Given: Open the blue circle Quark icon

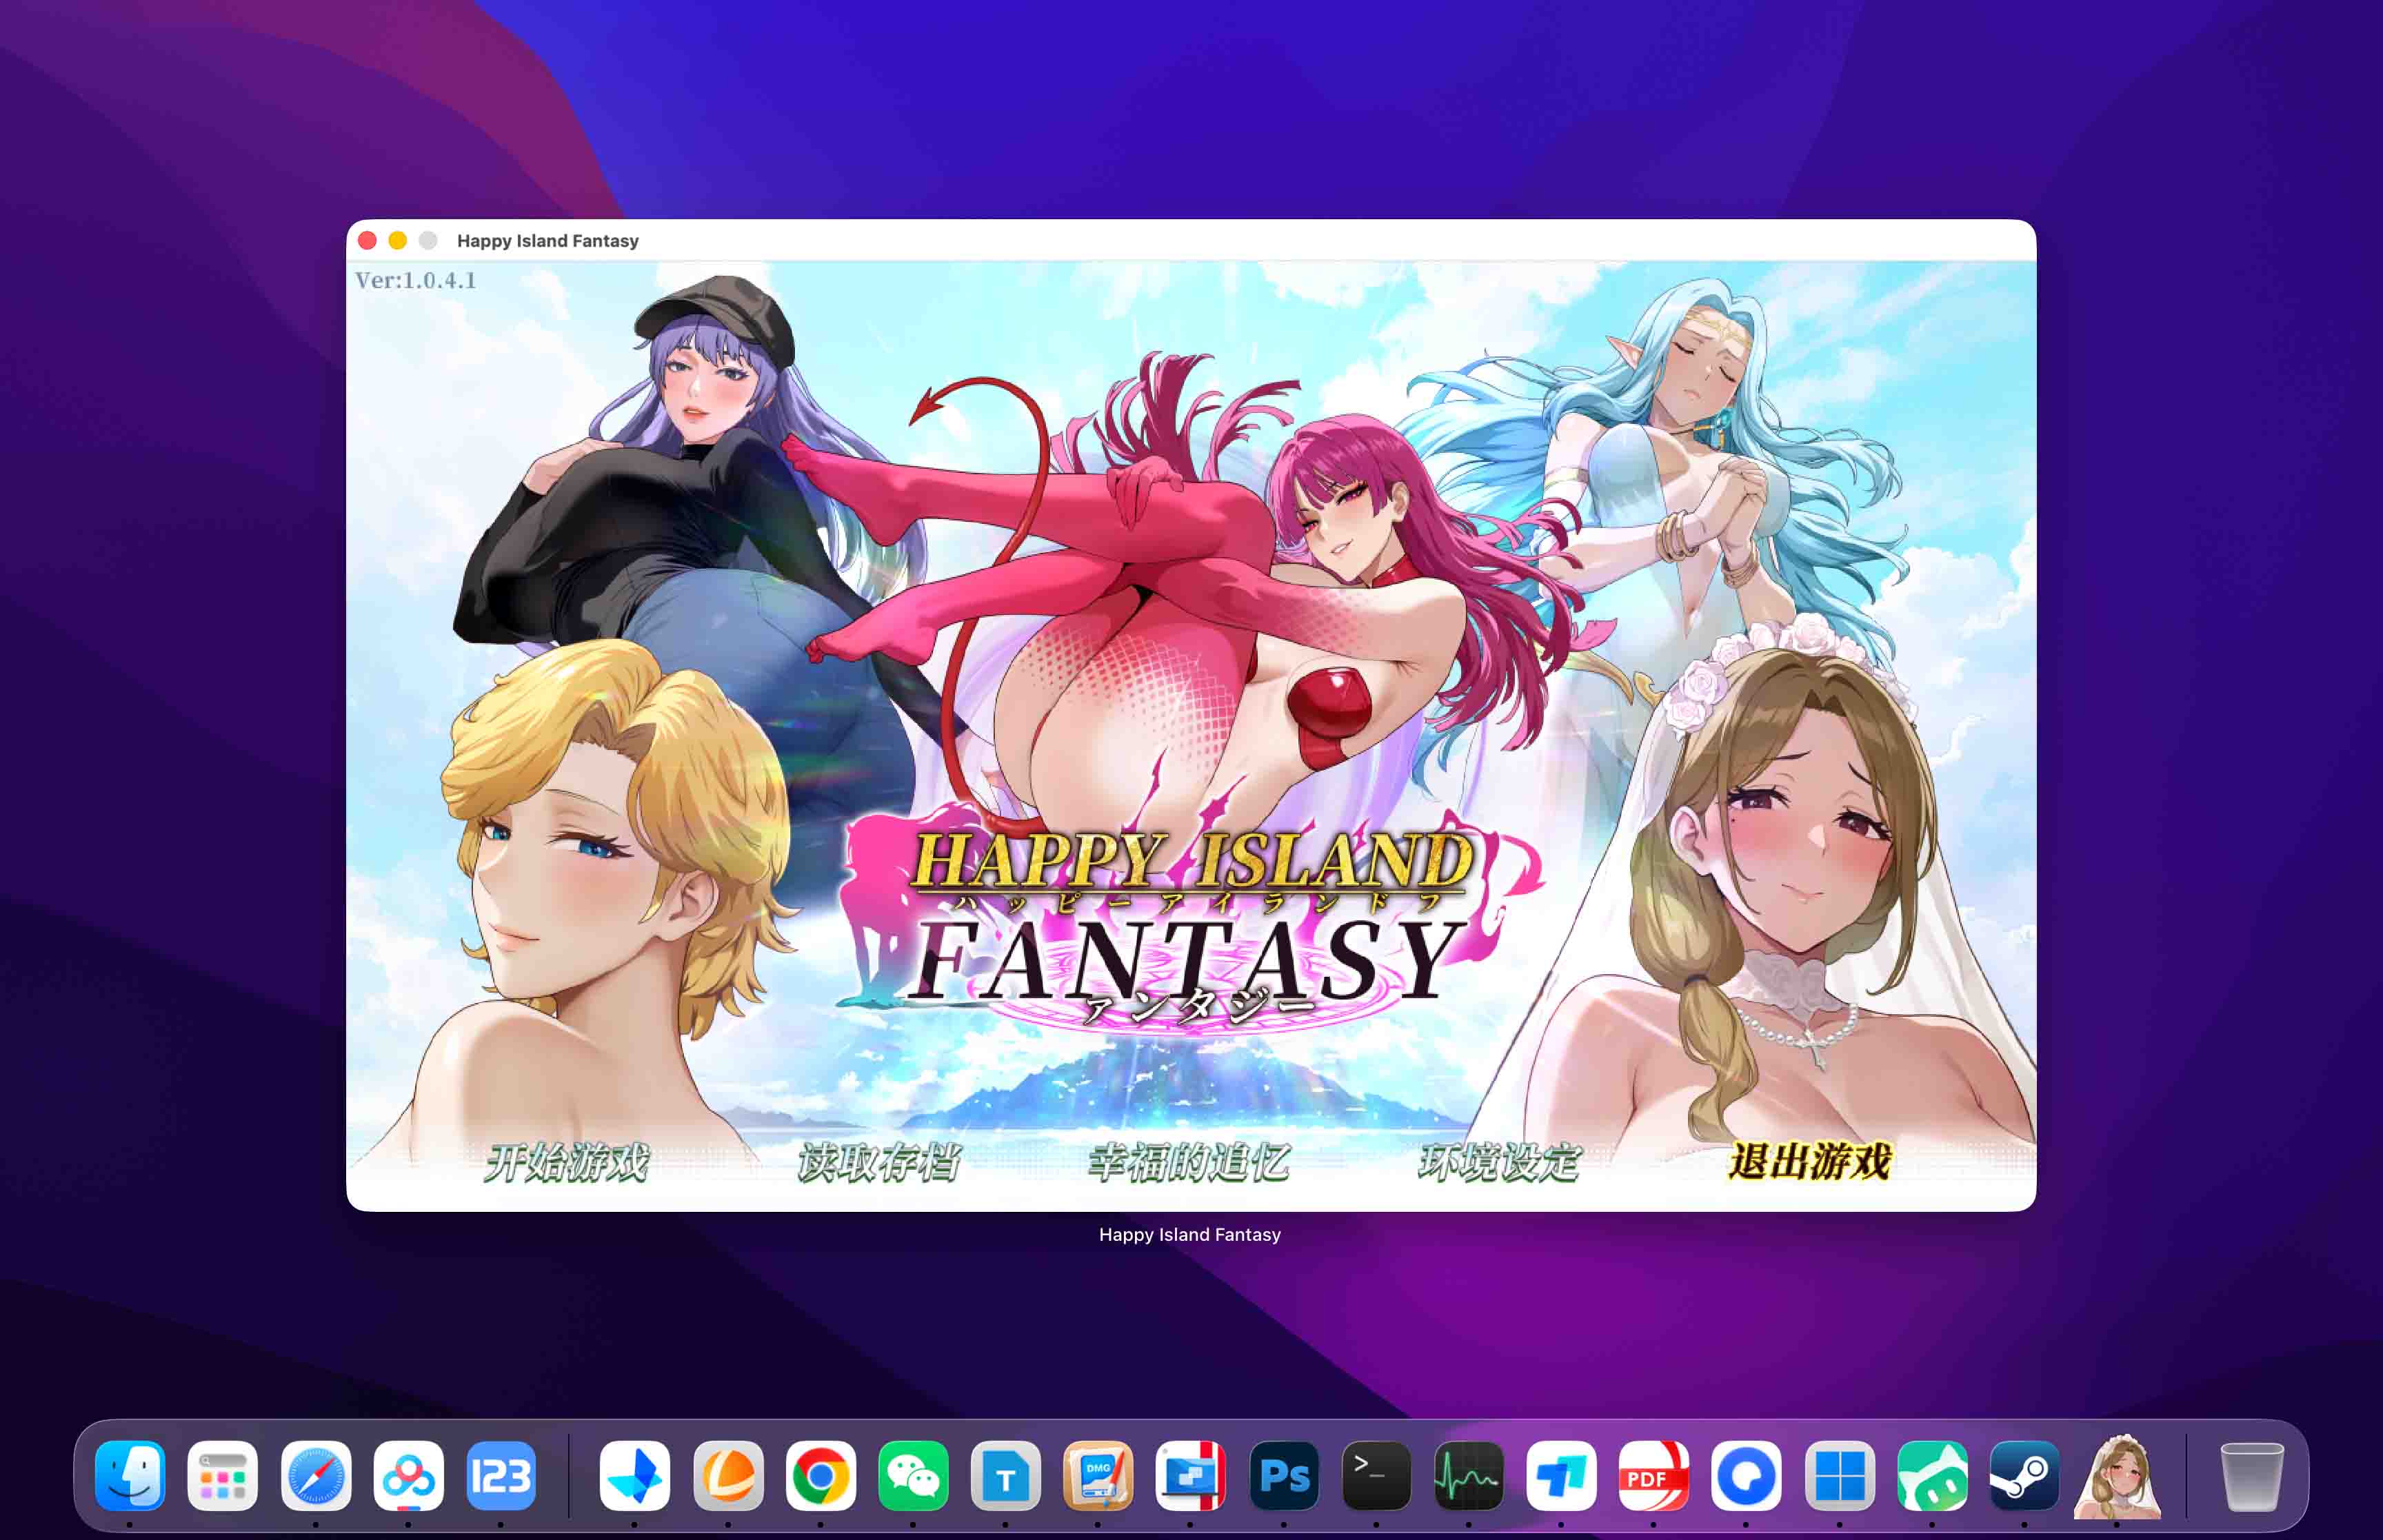Looking at the screenshot, I should coord(1746,1475).
